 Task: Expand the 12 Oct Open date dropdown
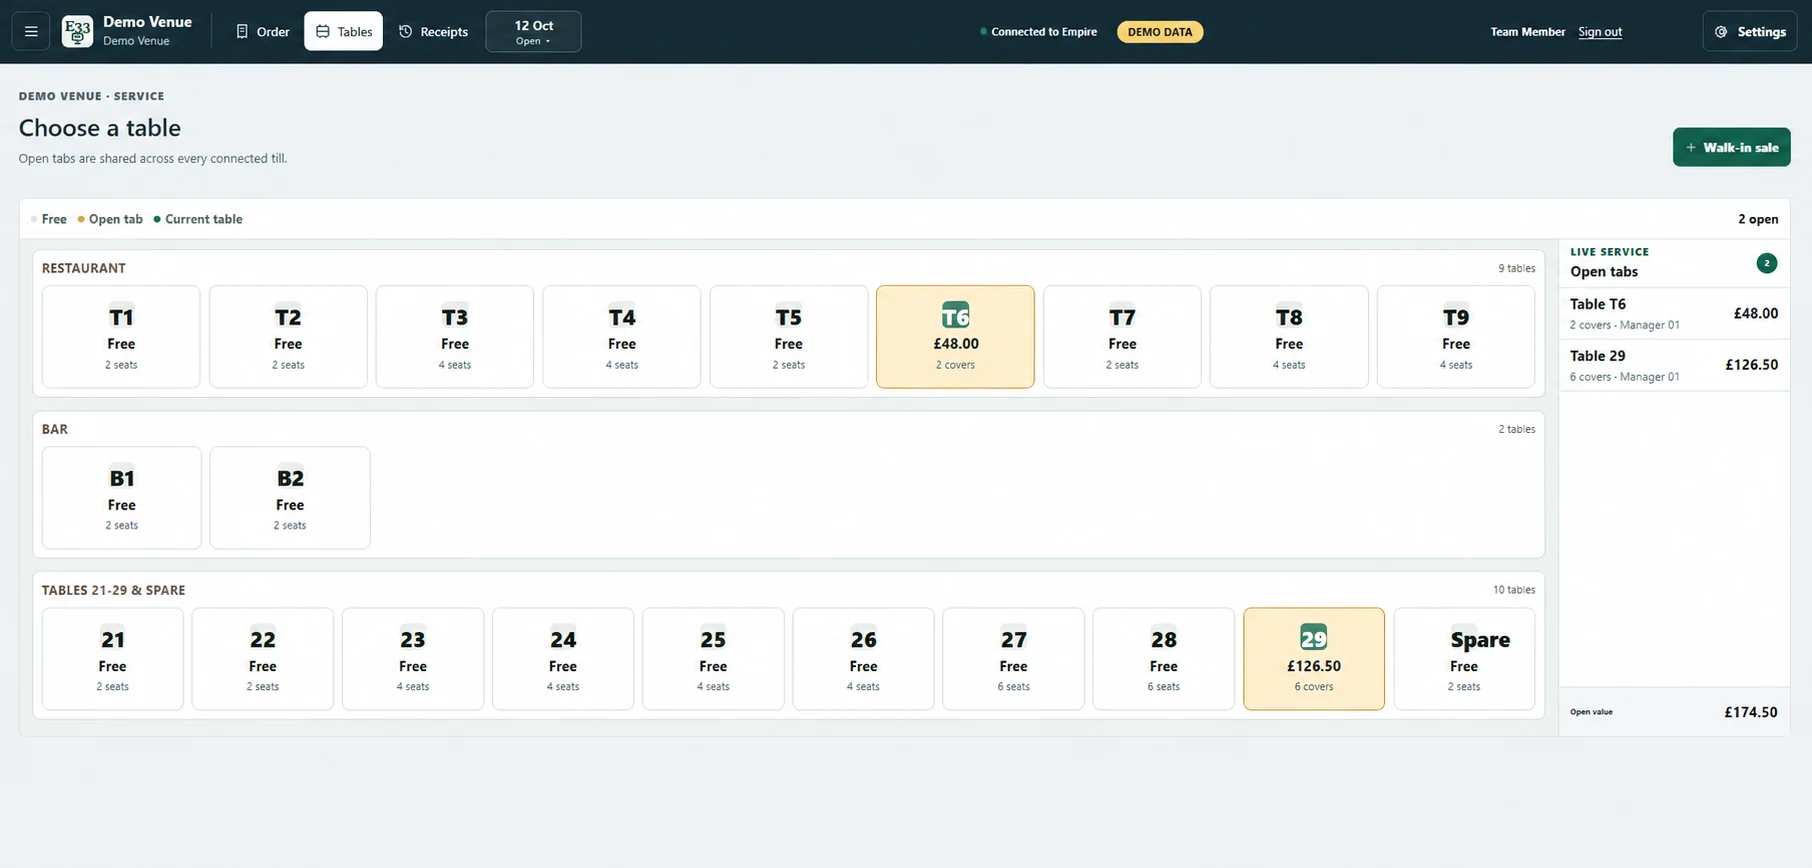coord(533,31)
